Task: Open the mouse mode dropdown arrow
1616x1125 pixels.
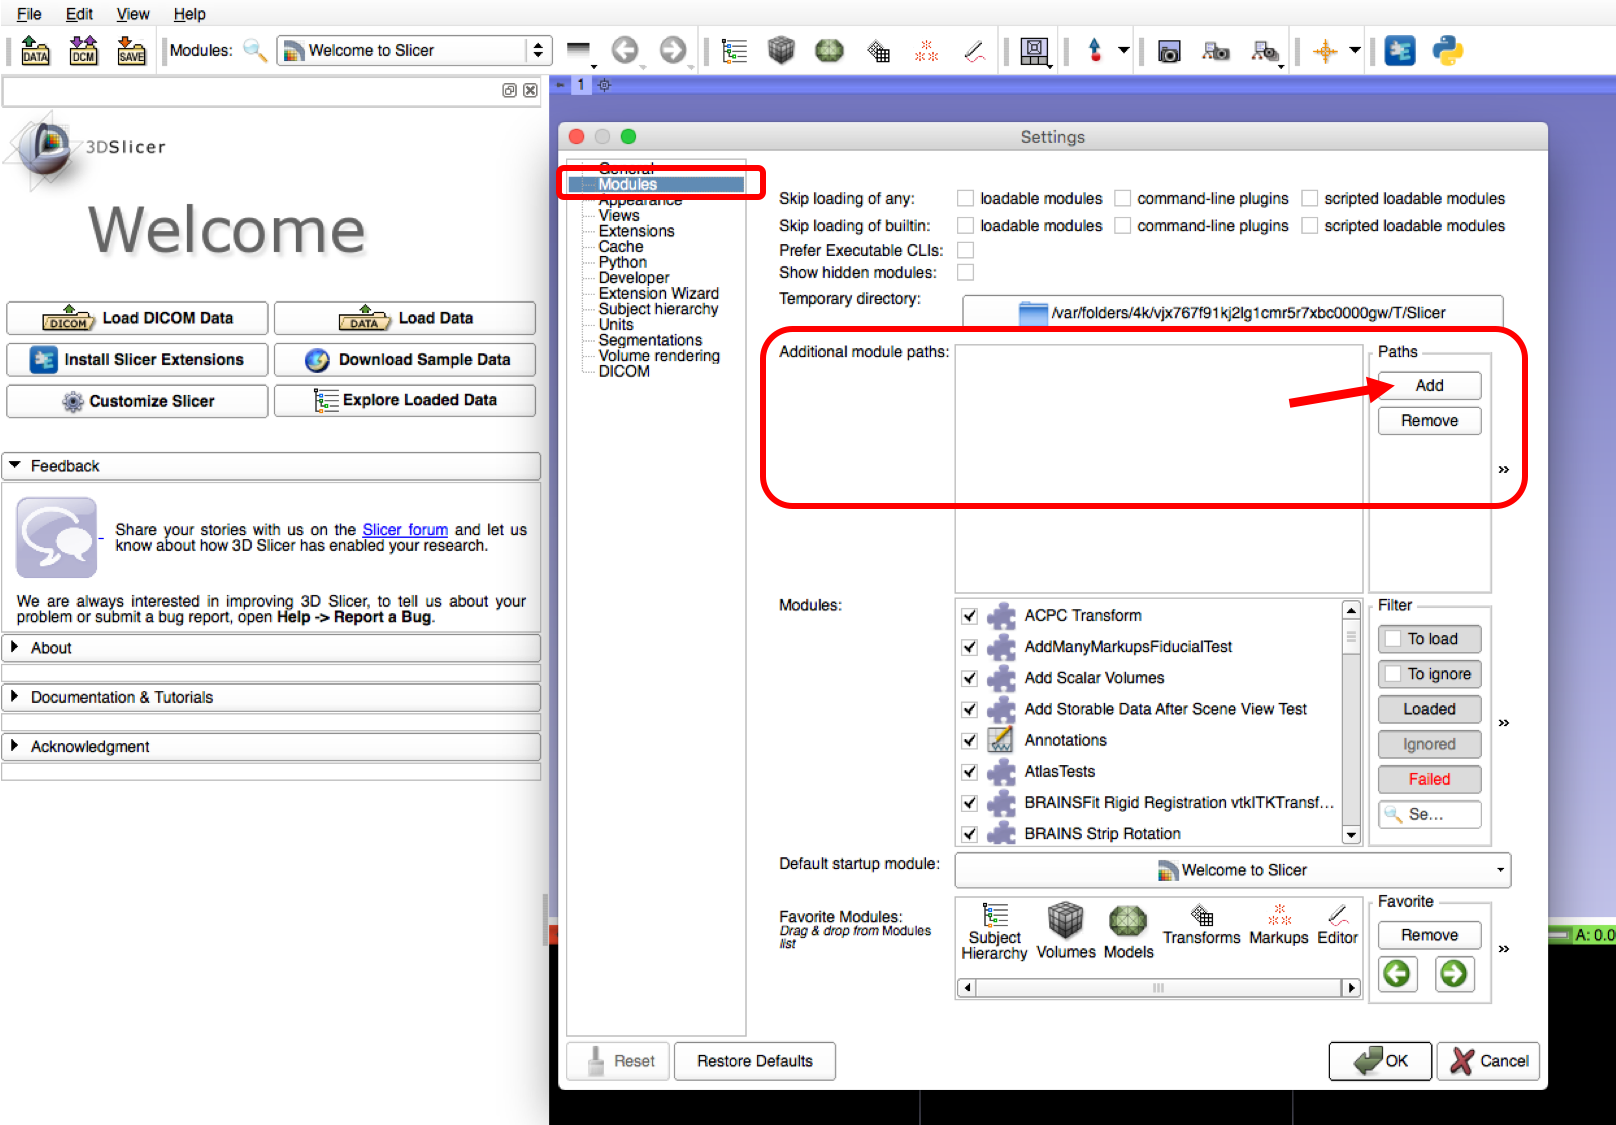Action: [1124, 50]
